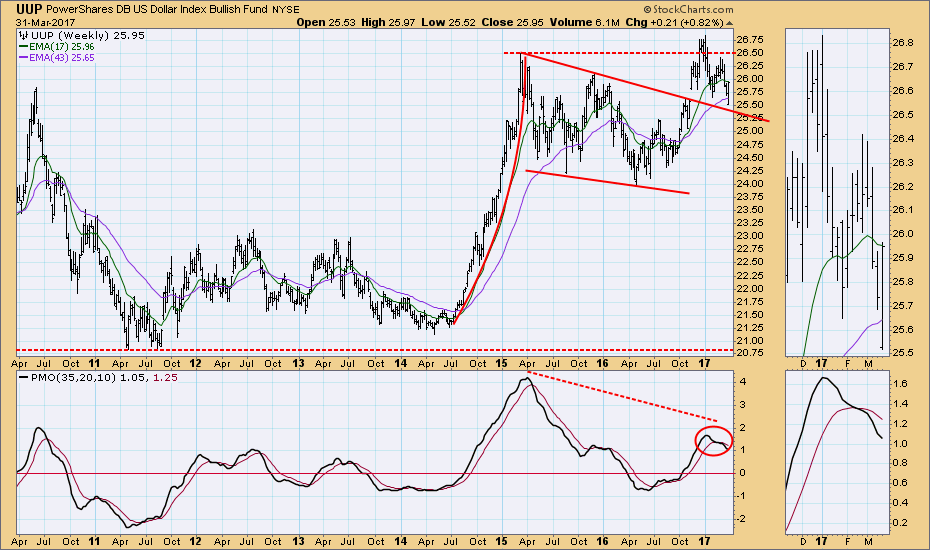Select the Volume 6.1M value
The image size is (930, 550).
[584, 23]
